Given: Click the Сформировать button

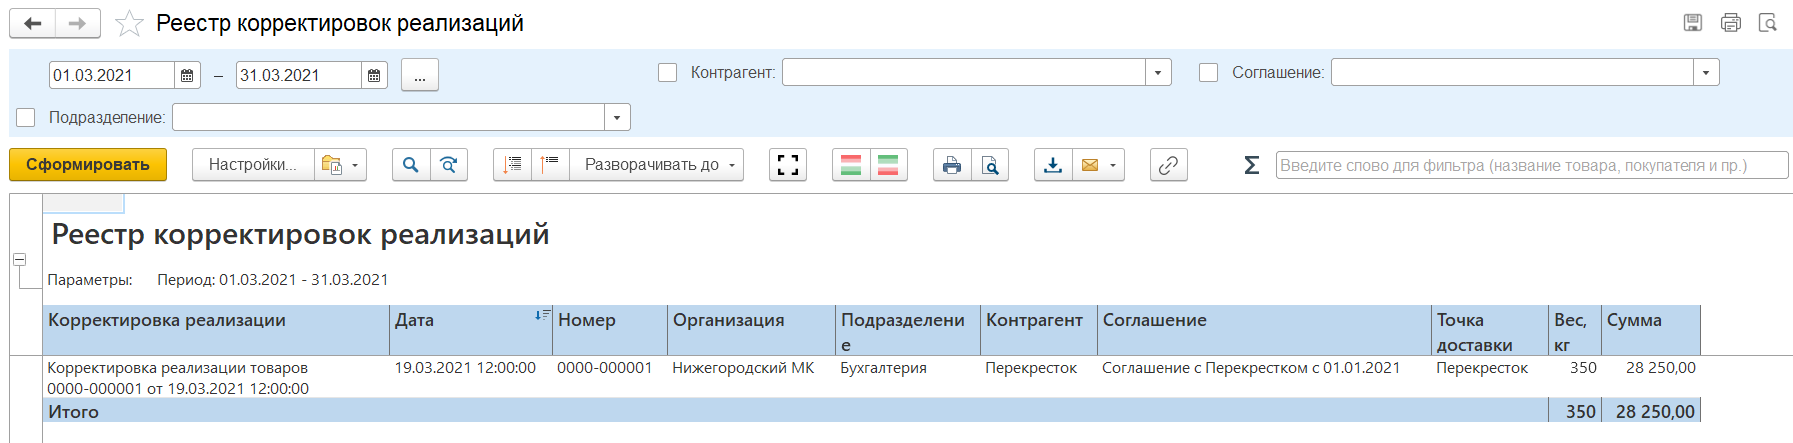Looking at the screenshot, I should (x=88, y=165).
